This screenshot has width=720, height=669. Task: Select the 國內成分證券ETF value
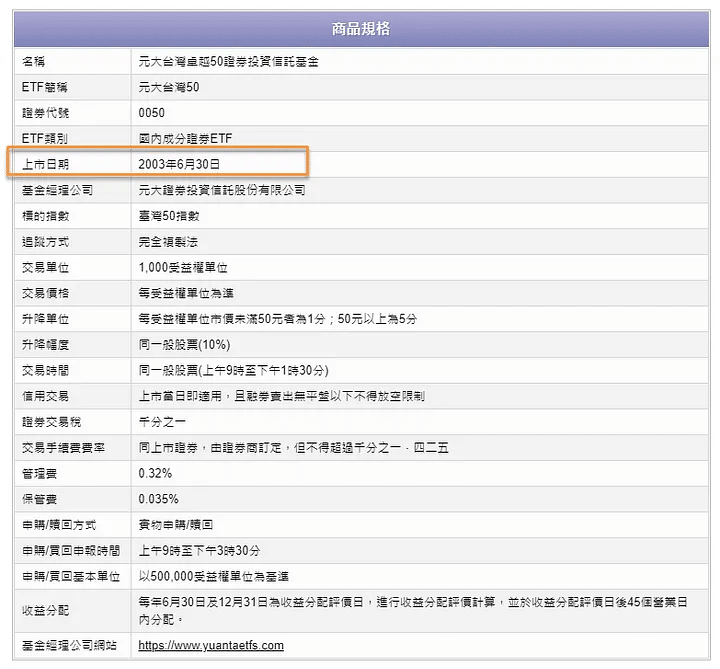[x=185, y=139]
